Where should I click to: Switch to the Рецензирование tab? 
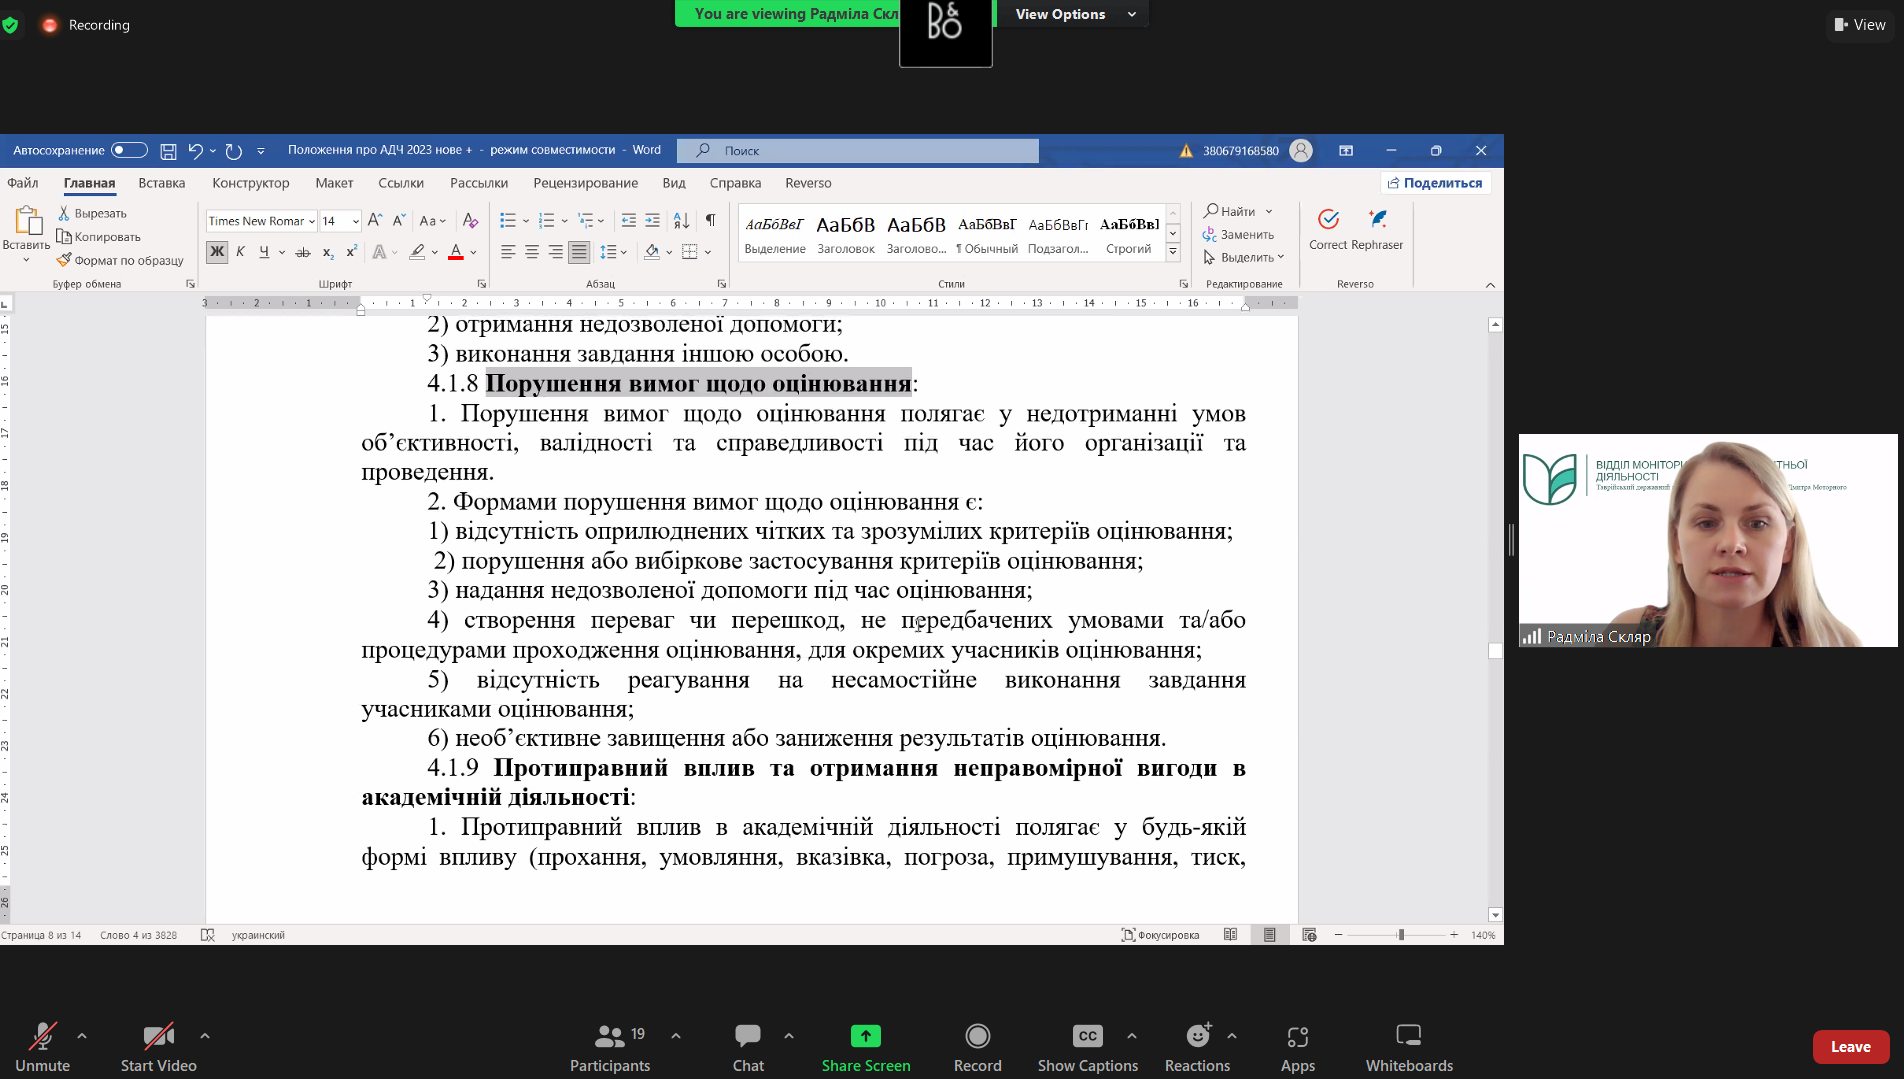(x=585, y=183)
